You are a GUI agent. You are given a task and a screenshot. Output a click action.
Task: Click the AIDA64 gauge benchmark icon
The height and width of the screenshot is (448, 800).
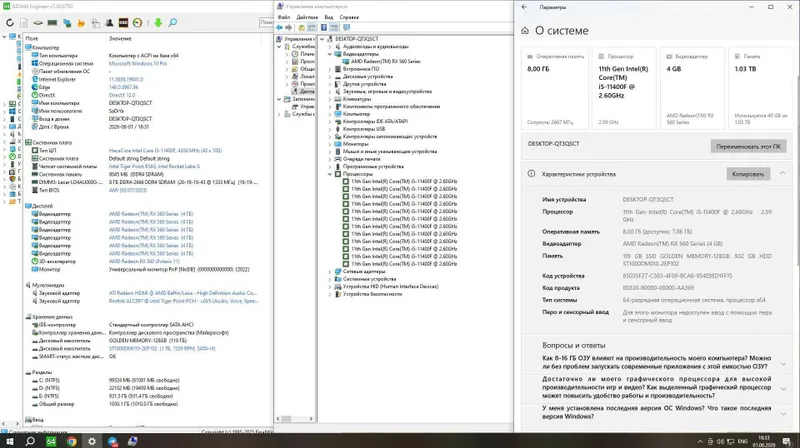137,23
